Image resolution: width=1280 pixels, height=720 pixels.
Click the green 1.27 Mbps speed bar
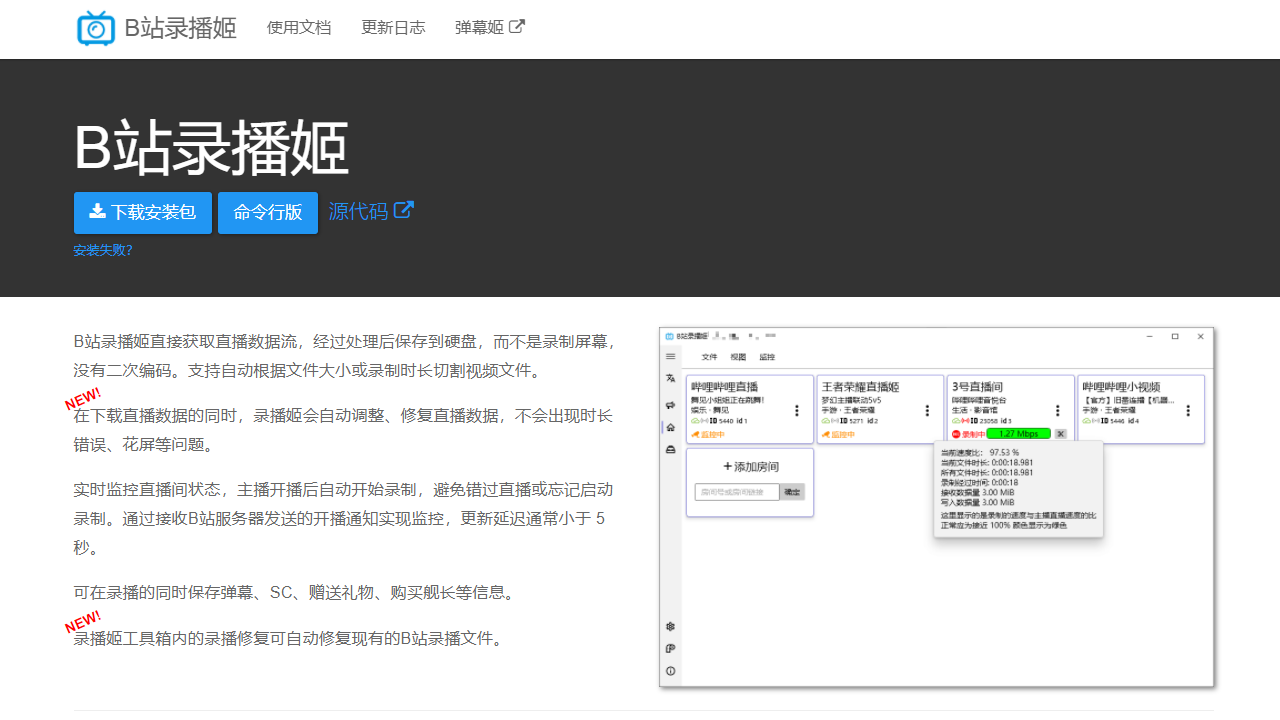click(x=1019, y=434)
